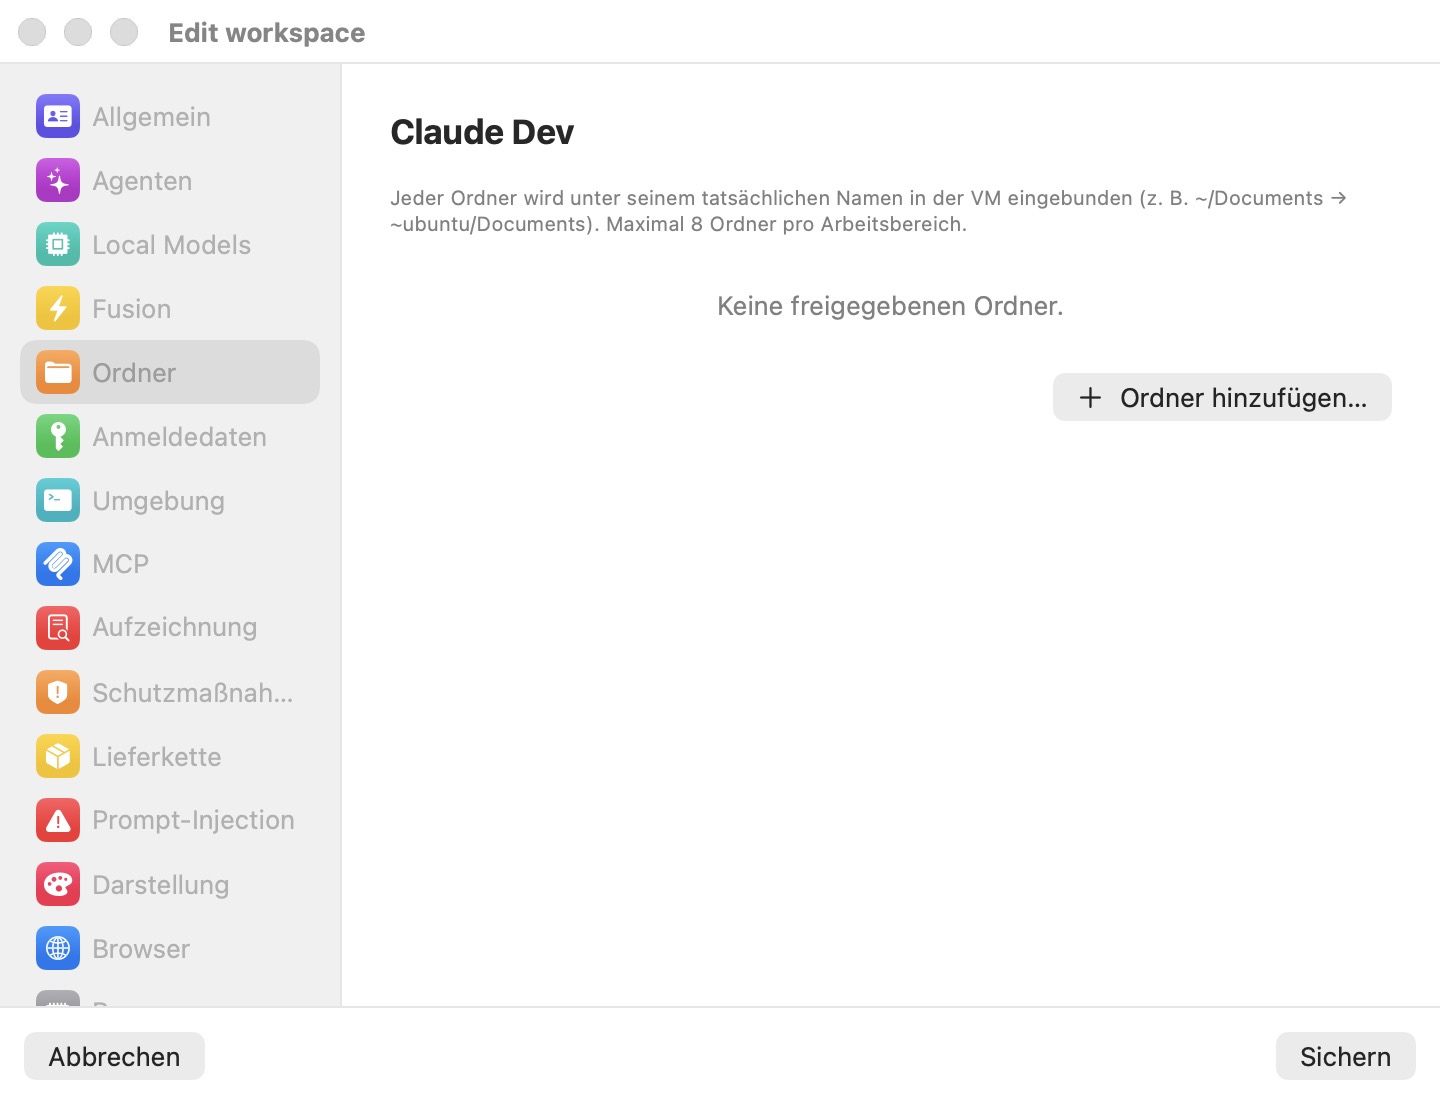Click the Agenten sparkle icon
This screenshot has width=1440, height=1104.
pos(58,181)
